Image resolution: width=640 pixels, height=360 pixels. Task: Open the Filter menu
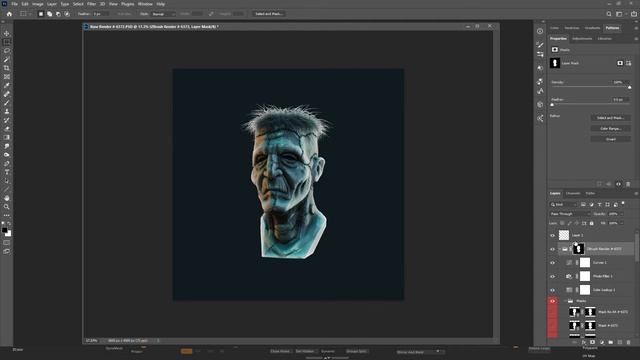click(x=91, y=4)
